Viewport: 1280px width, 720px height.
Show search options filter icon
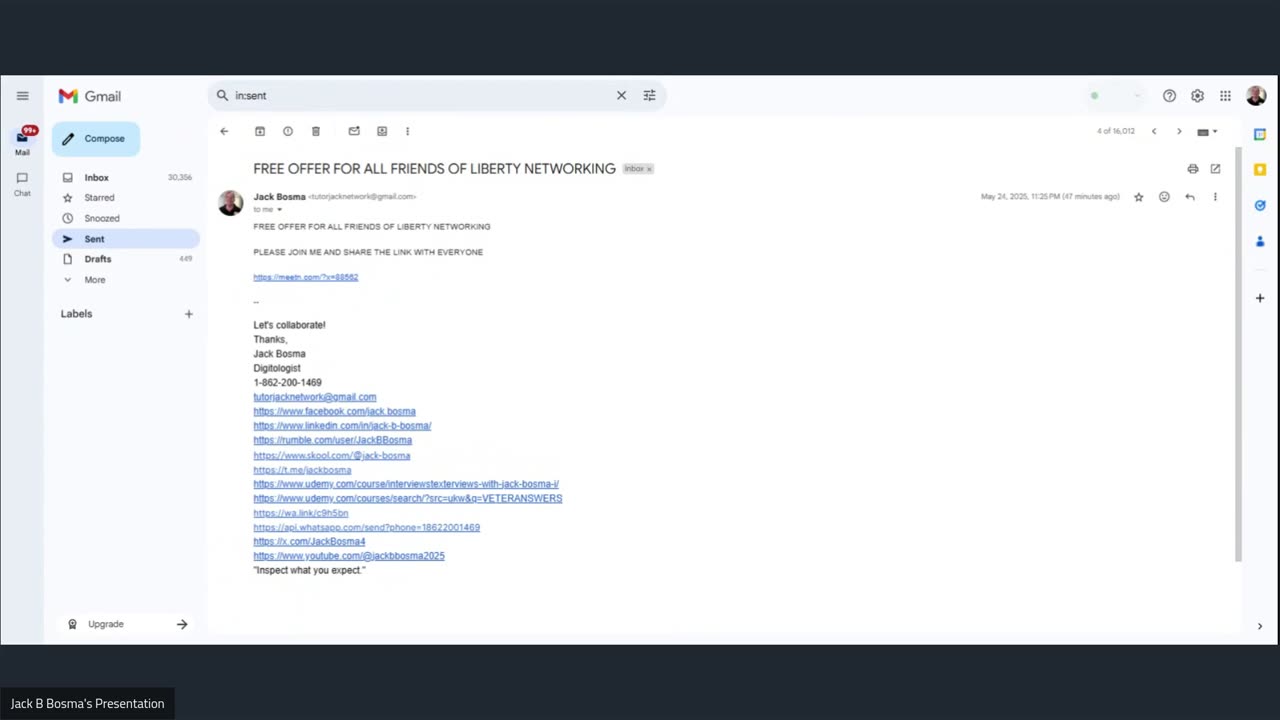(x=649, y=96)
